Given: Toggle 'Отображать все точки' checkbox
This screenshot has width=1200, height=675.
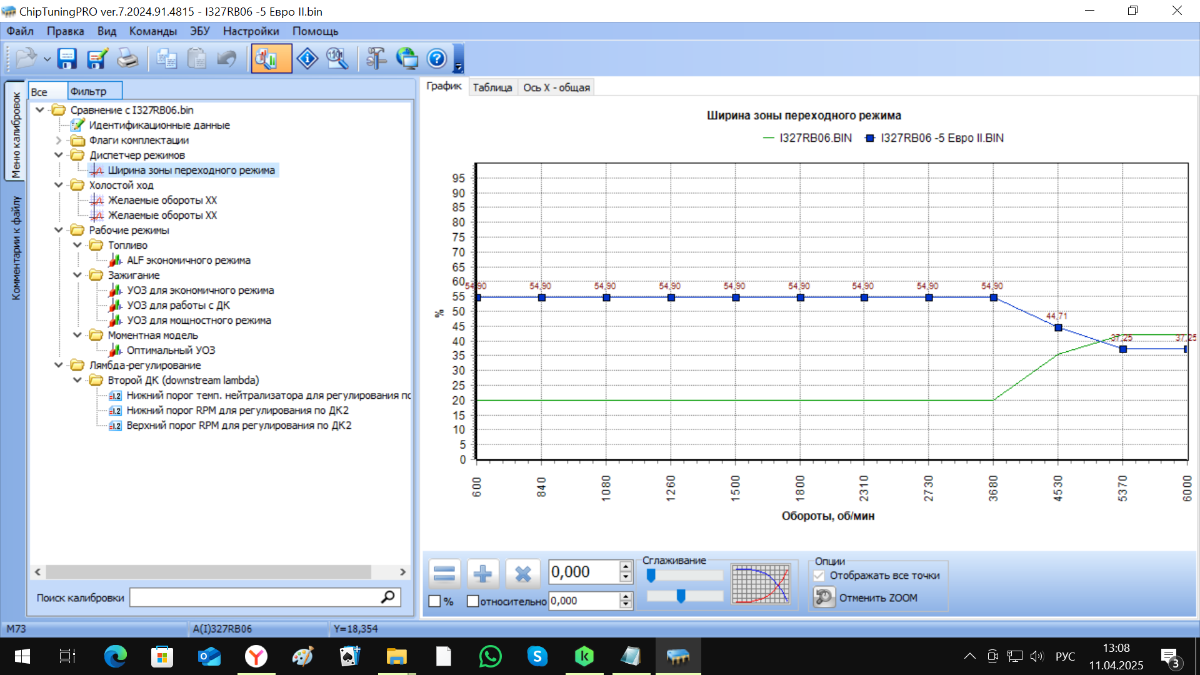Looking at the screenshot, I should coord(820,575).
